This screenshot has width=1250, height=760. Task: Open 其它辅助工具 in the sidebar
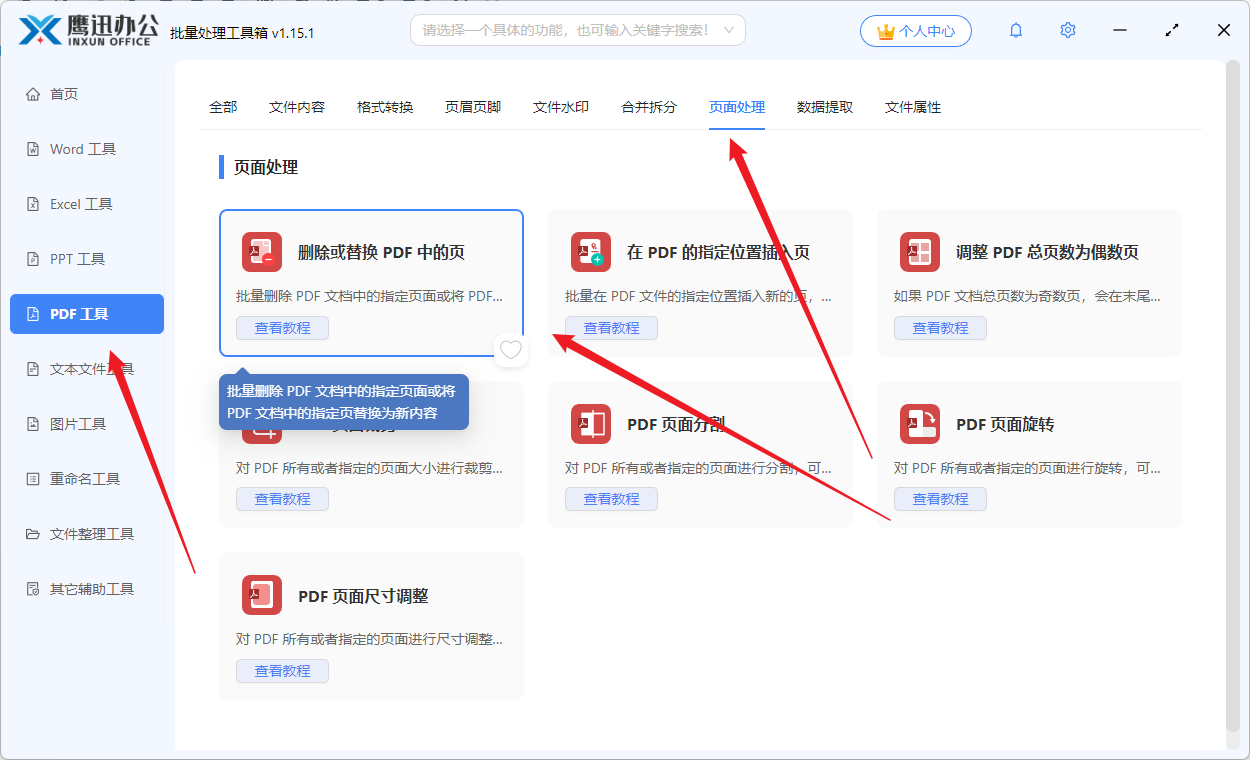87,589
